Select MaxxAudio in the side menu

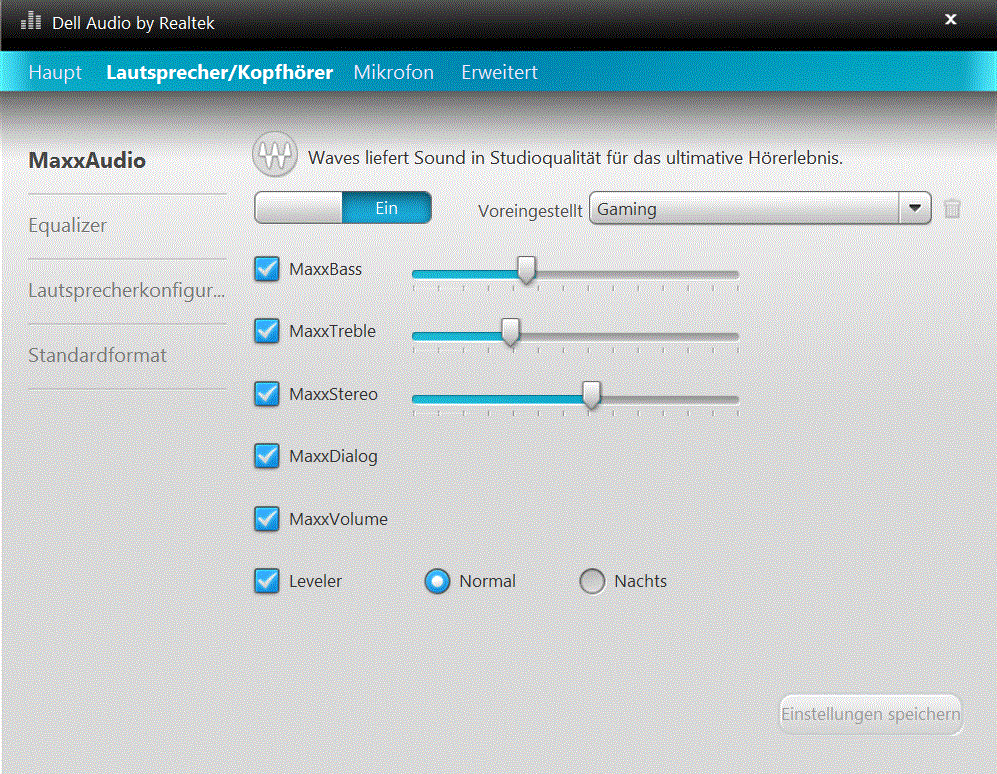tap(87, 160)
